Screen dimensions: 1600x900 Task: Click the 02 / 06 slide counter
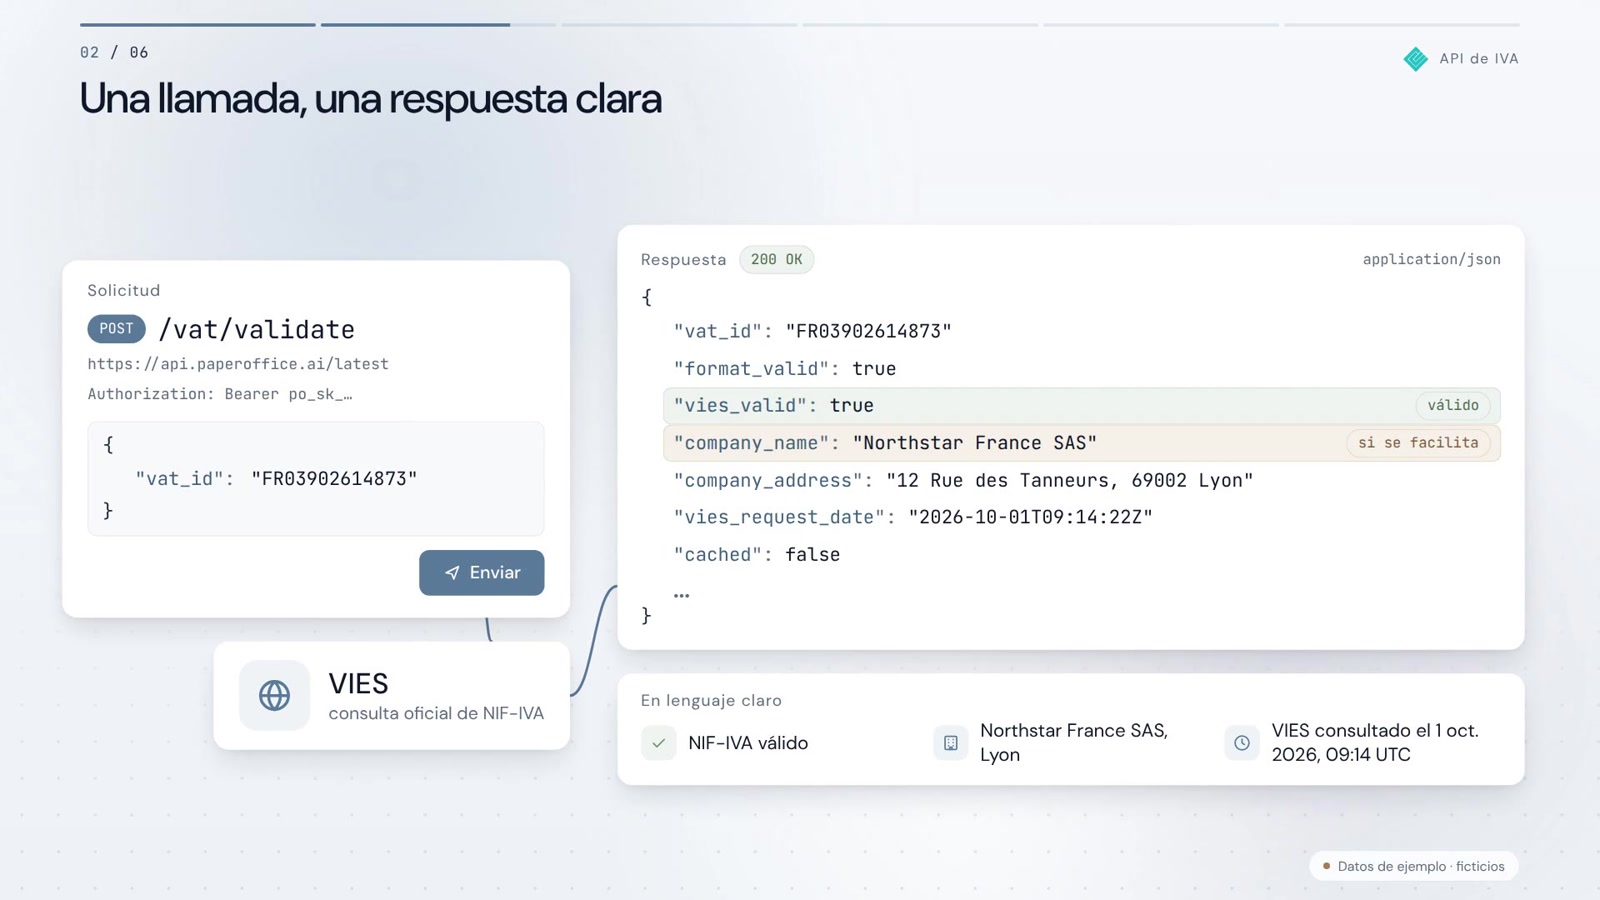click(114, 52)
